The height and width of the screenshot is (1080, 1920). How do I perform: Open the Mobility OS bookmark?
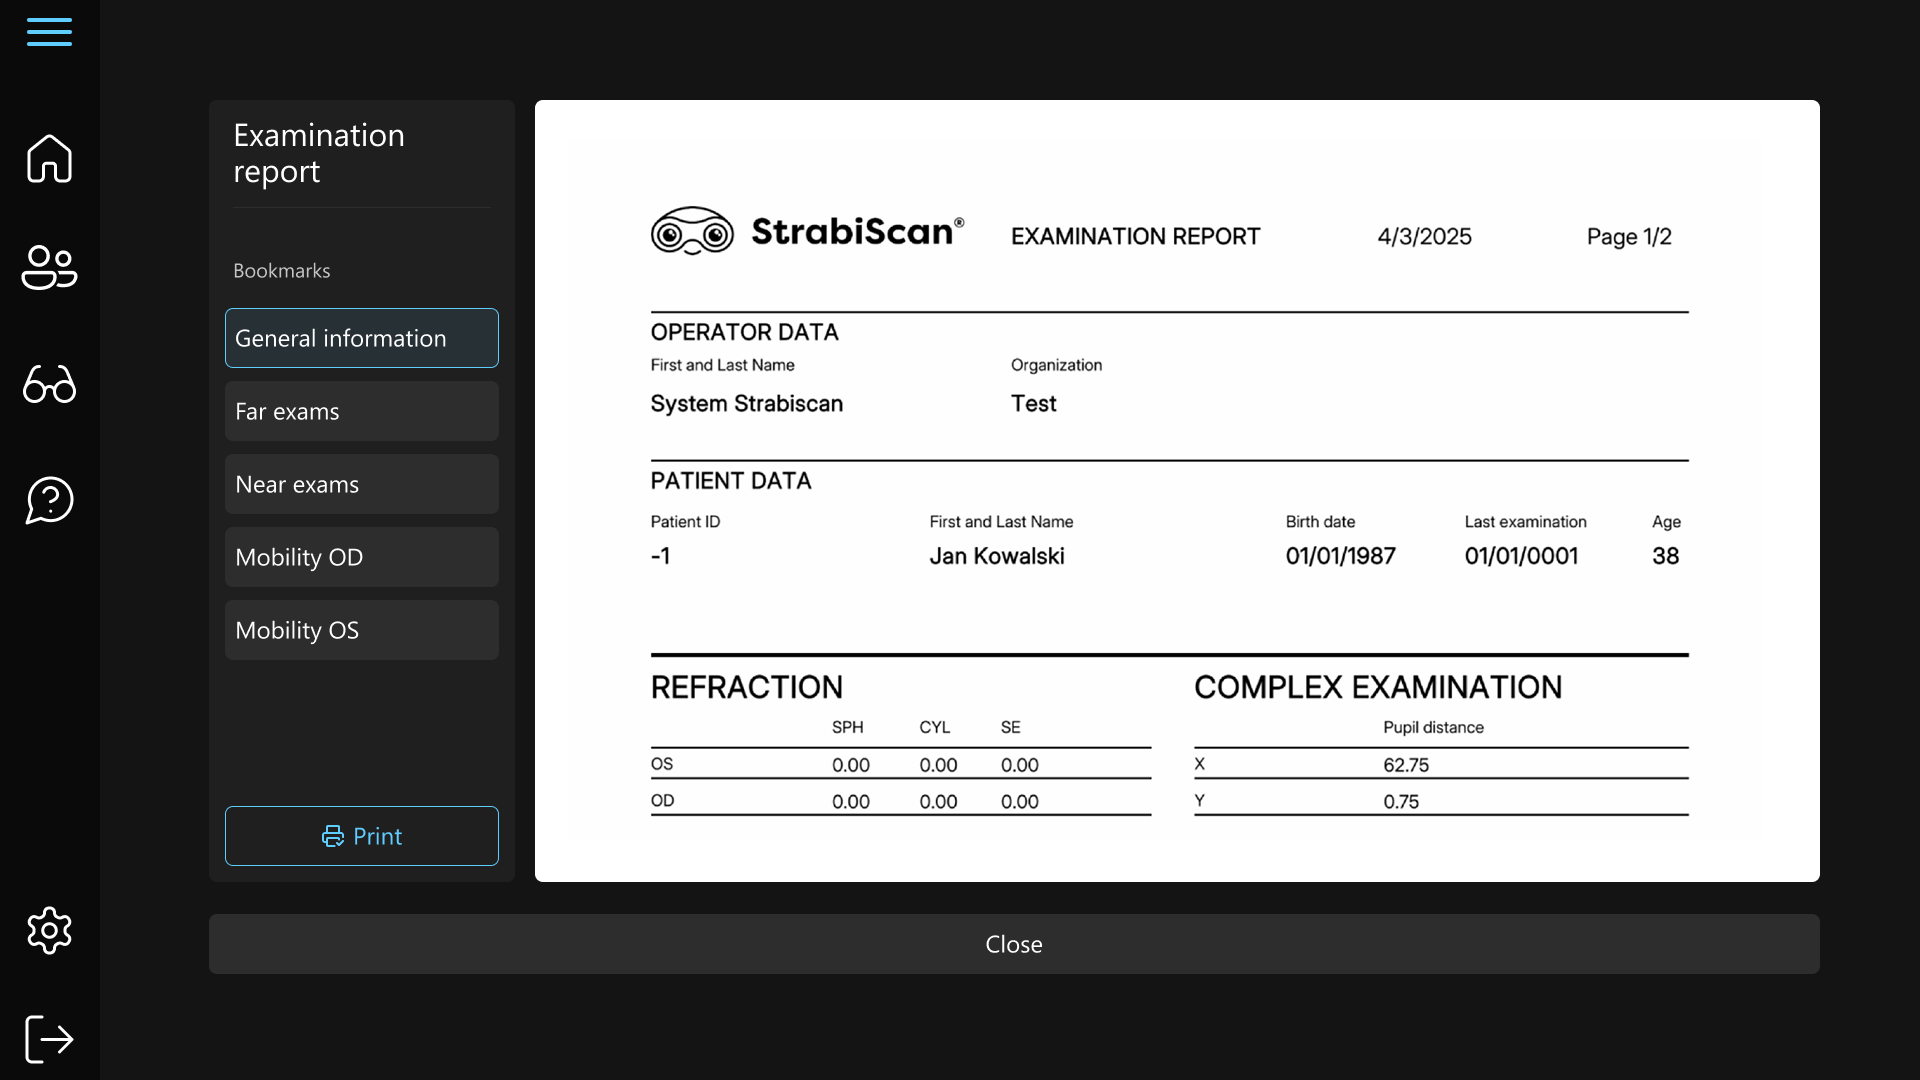tap(361, 630)
